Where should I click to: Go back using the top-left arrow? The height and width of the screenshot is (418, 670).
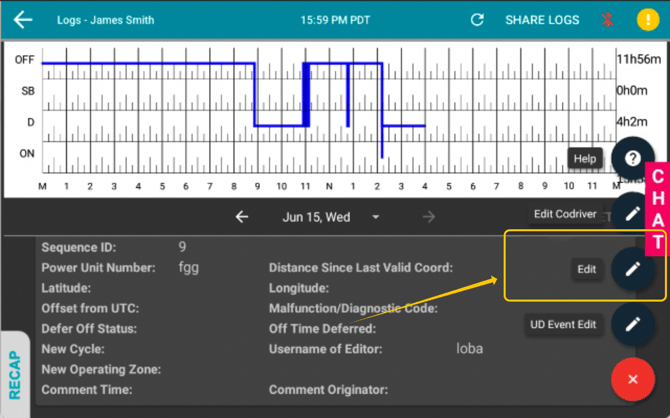pyautogui.click(x=23, y=20)
